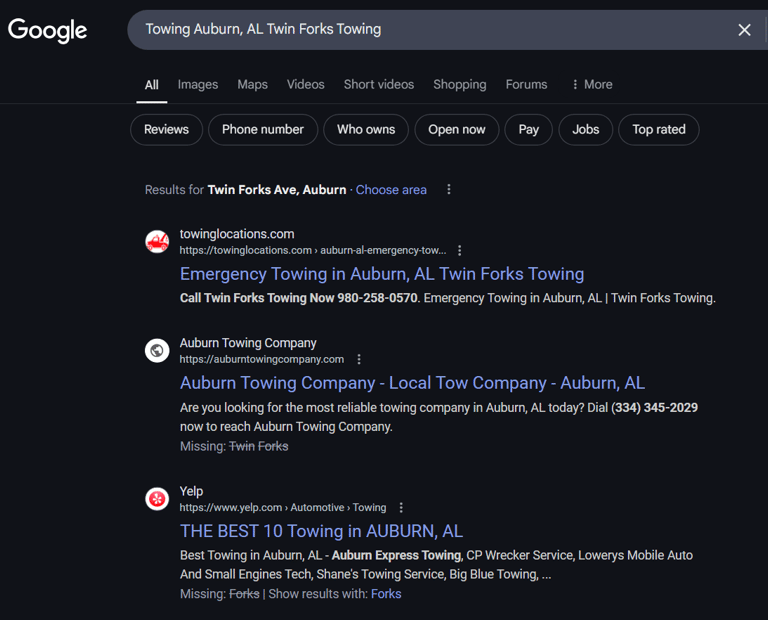Open the Yelp result options menu
768x620 pixels.
(x=401, y=508)
